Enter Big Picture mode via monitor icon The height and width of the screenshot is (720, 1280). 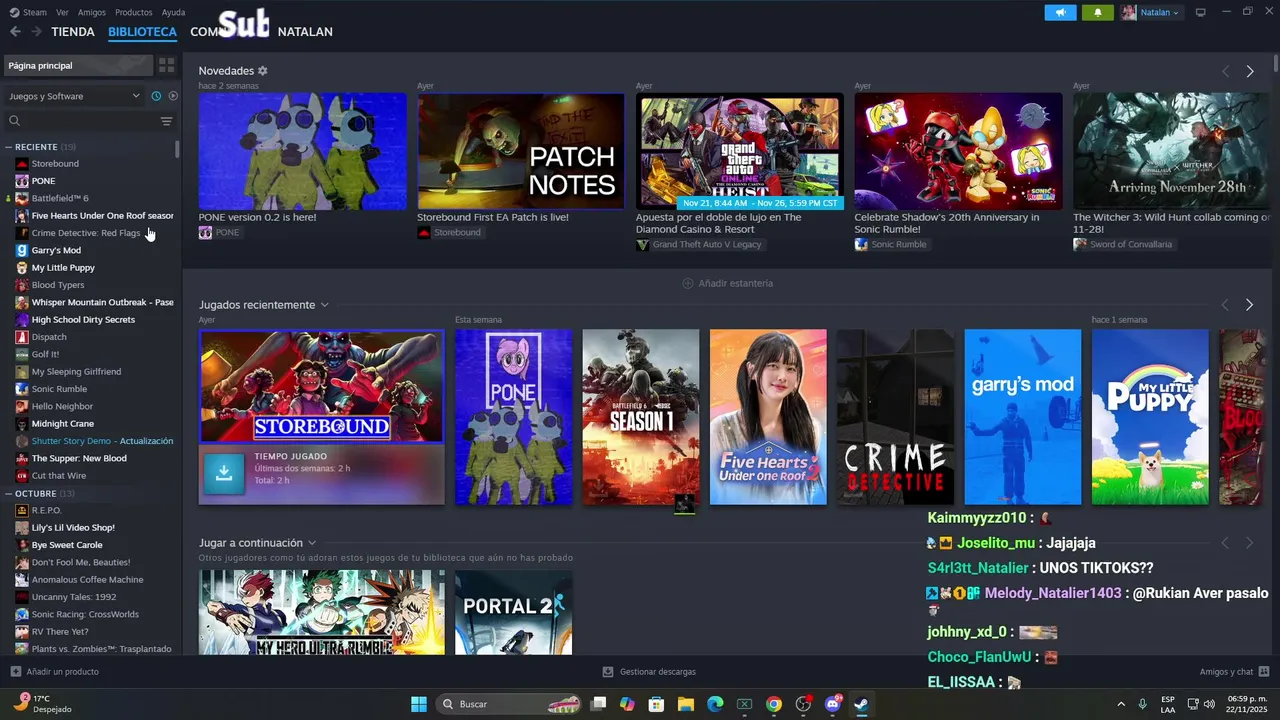1201,12
